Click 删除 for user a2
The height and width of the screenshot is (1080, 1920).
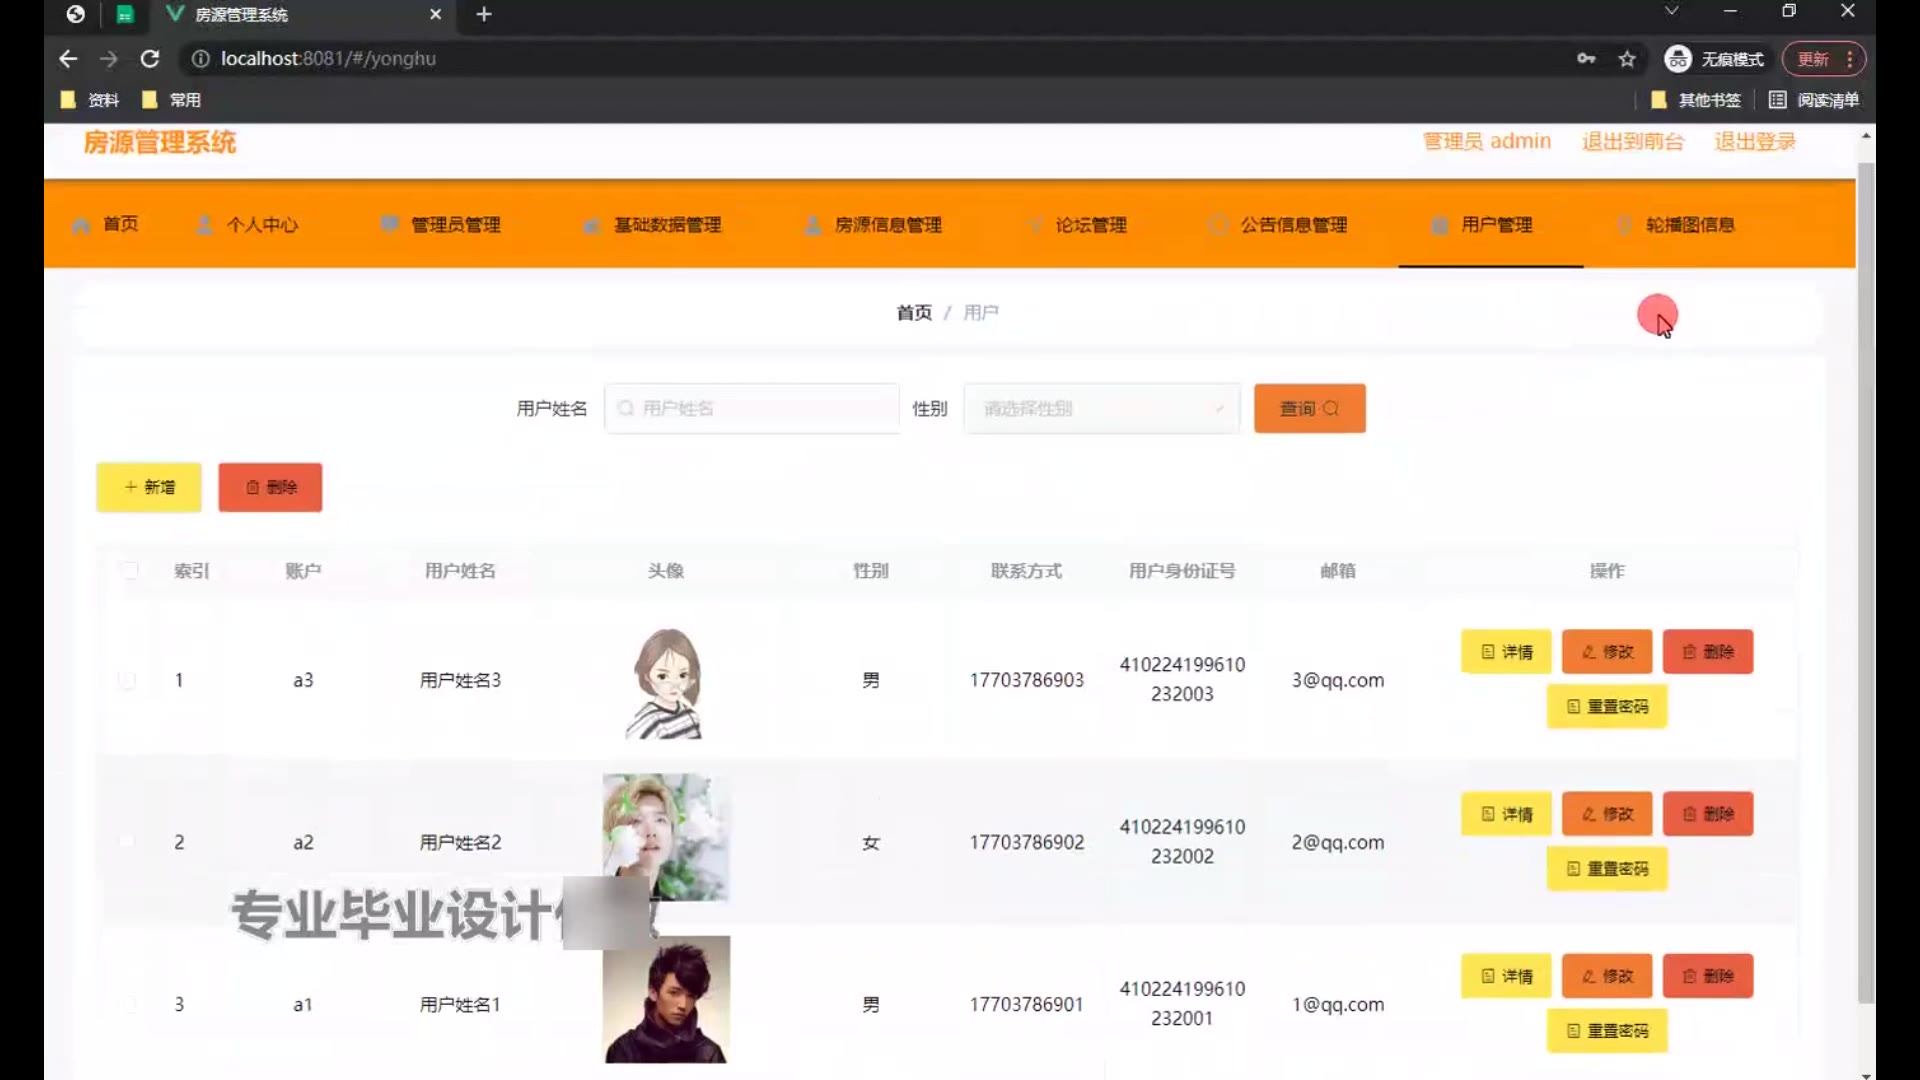click(x=1708, y=814)
